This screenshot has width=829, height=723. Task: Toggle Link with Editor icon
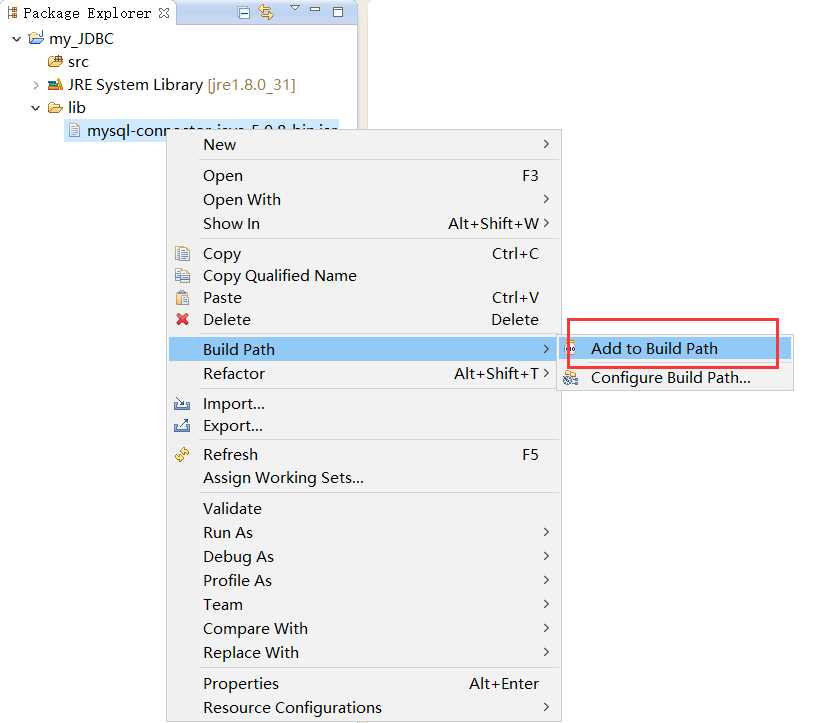[266, 12]
